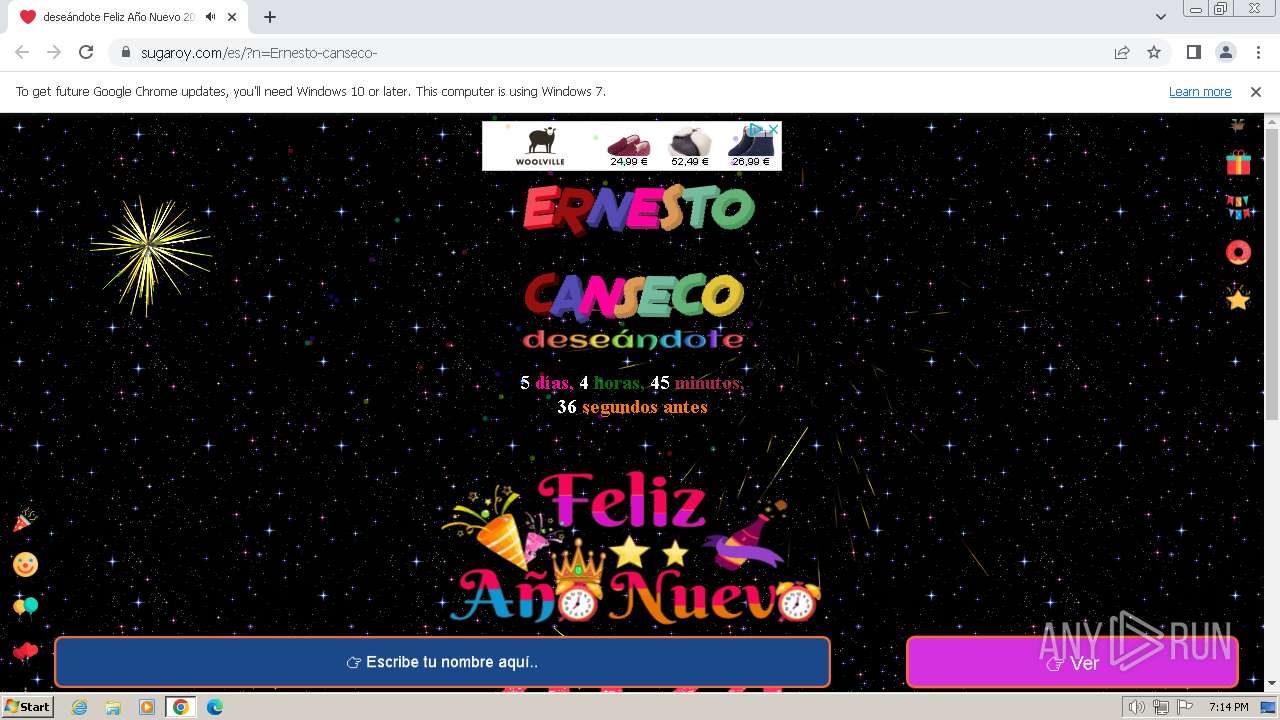This screenshot has width=1280, height=720.
Task: Open the network tray icon
Action: pyautogui.click(x=1161, y=707)
